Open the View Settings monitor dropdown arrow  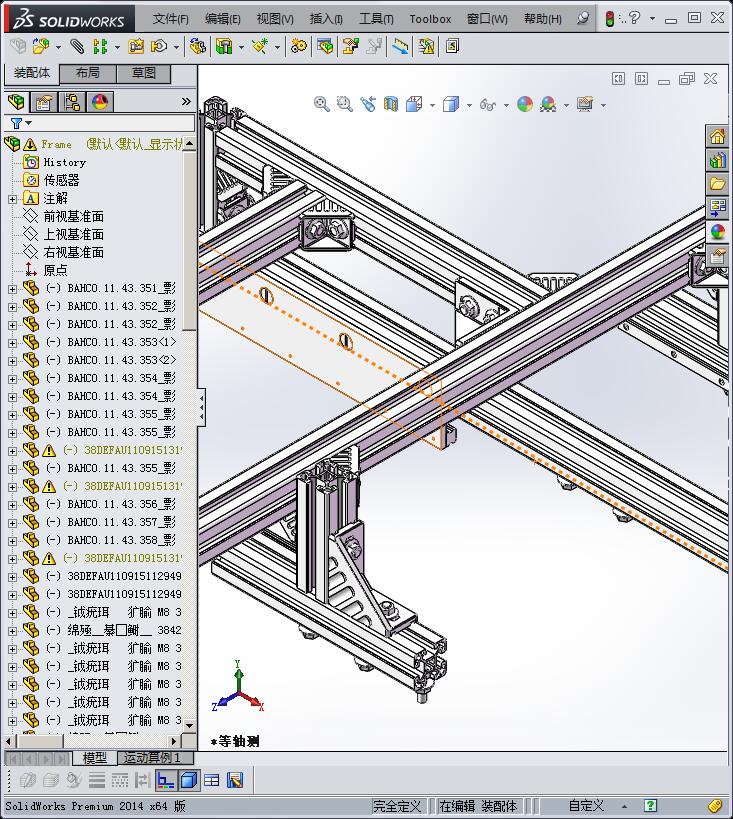point(603,105)
